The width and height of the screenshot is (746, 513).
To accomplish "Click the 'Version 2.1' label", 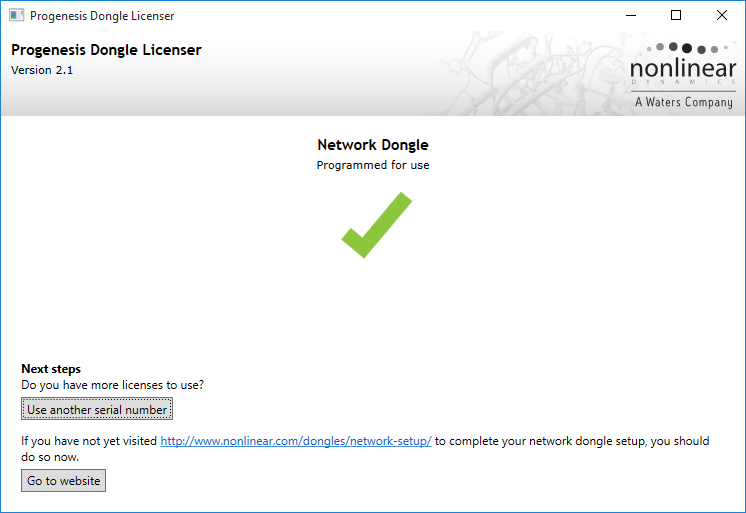I will point(42,70).
